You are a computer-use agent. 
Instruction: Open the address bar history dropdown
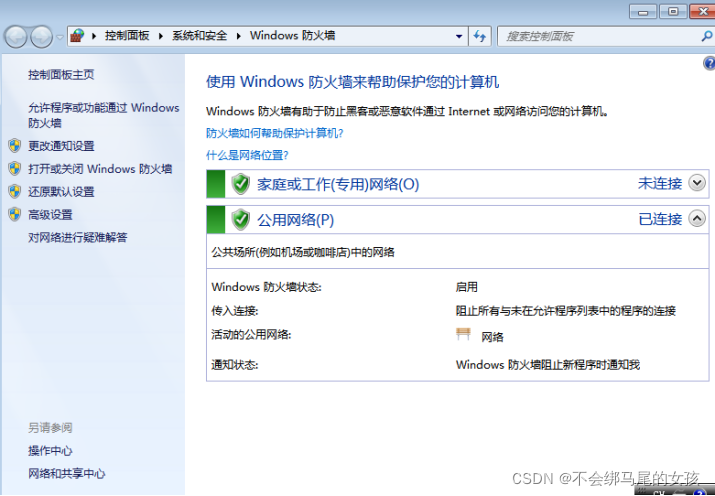coord(459,36)
